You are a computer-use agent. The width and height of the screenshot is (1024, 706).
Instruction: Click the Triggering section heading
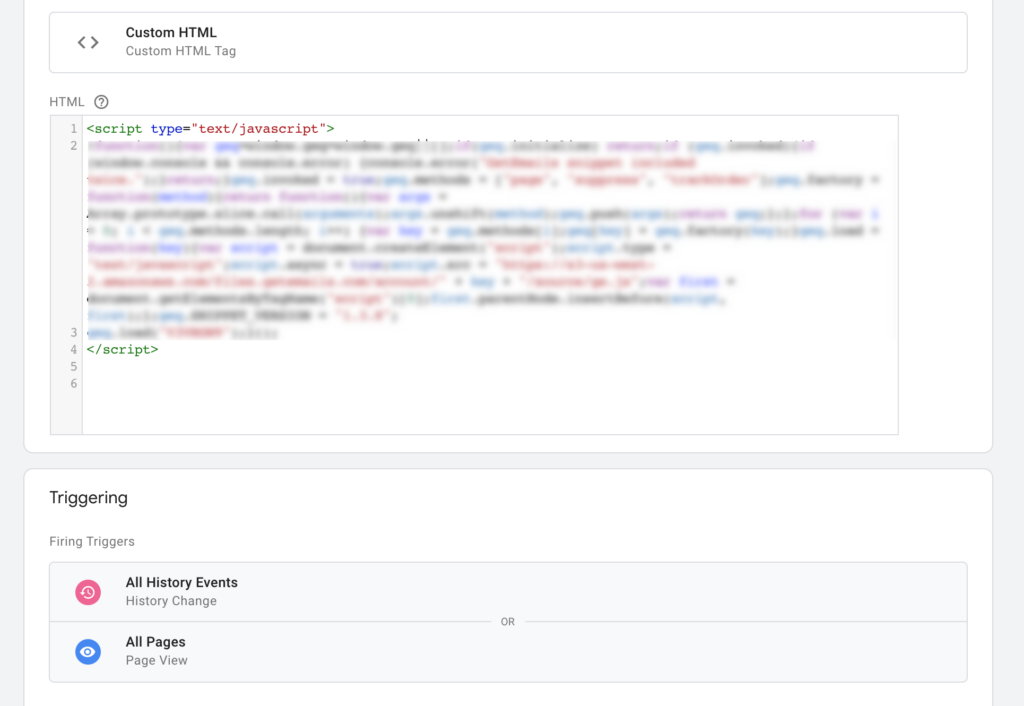click(89, 498)
